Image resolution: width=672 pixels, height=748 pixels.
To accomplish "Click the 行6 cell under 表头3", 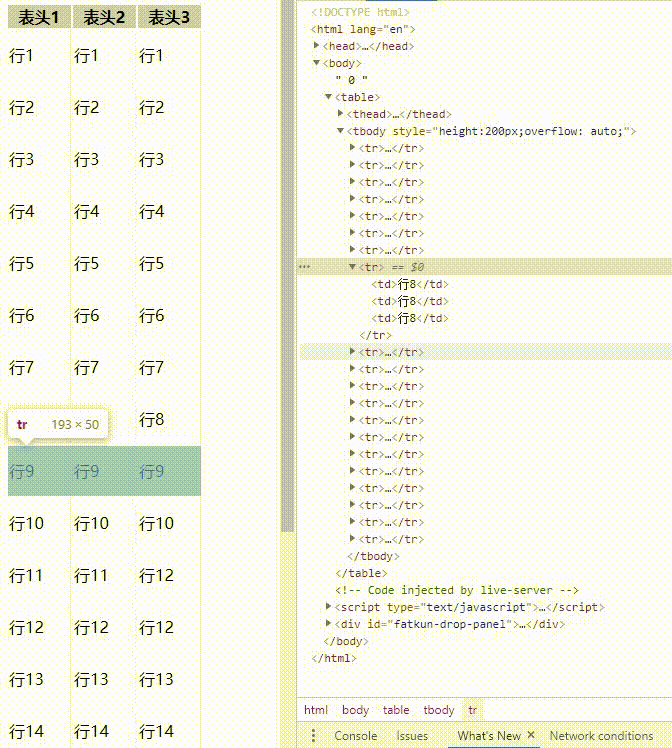I will [x=151, y=316].
